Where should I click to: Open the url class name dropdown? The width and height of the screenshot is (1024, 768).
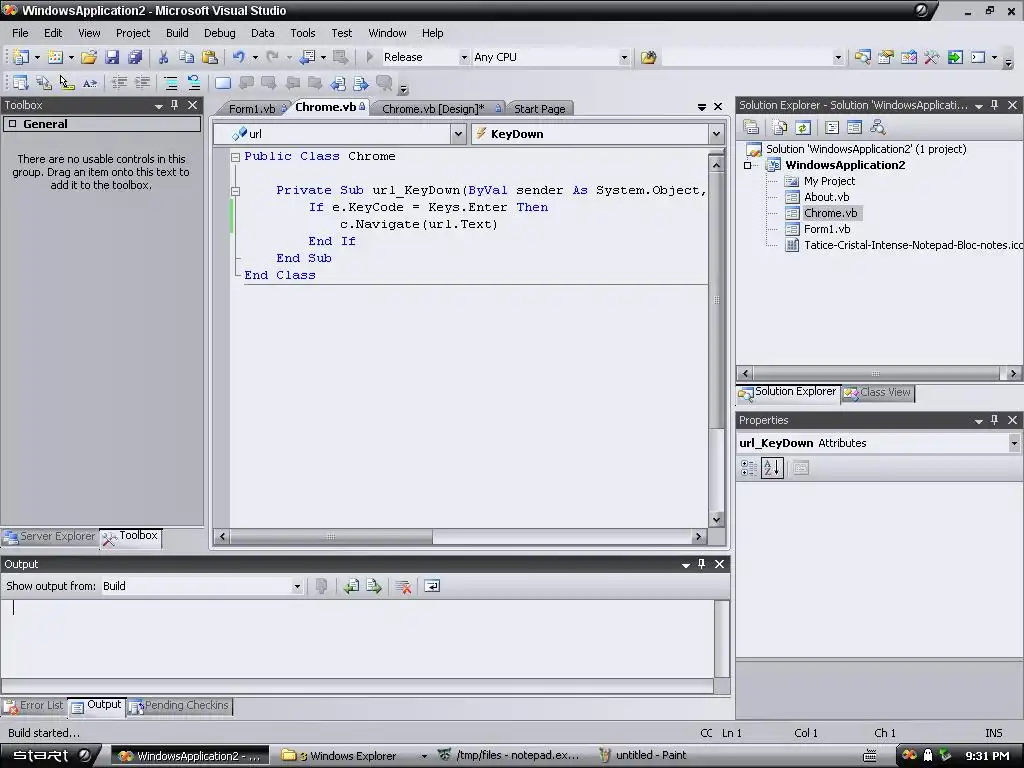click(x=458, y=134)
